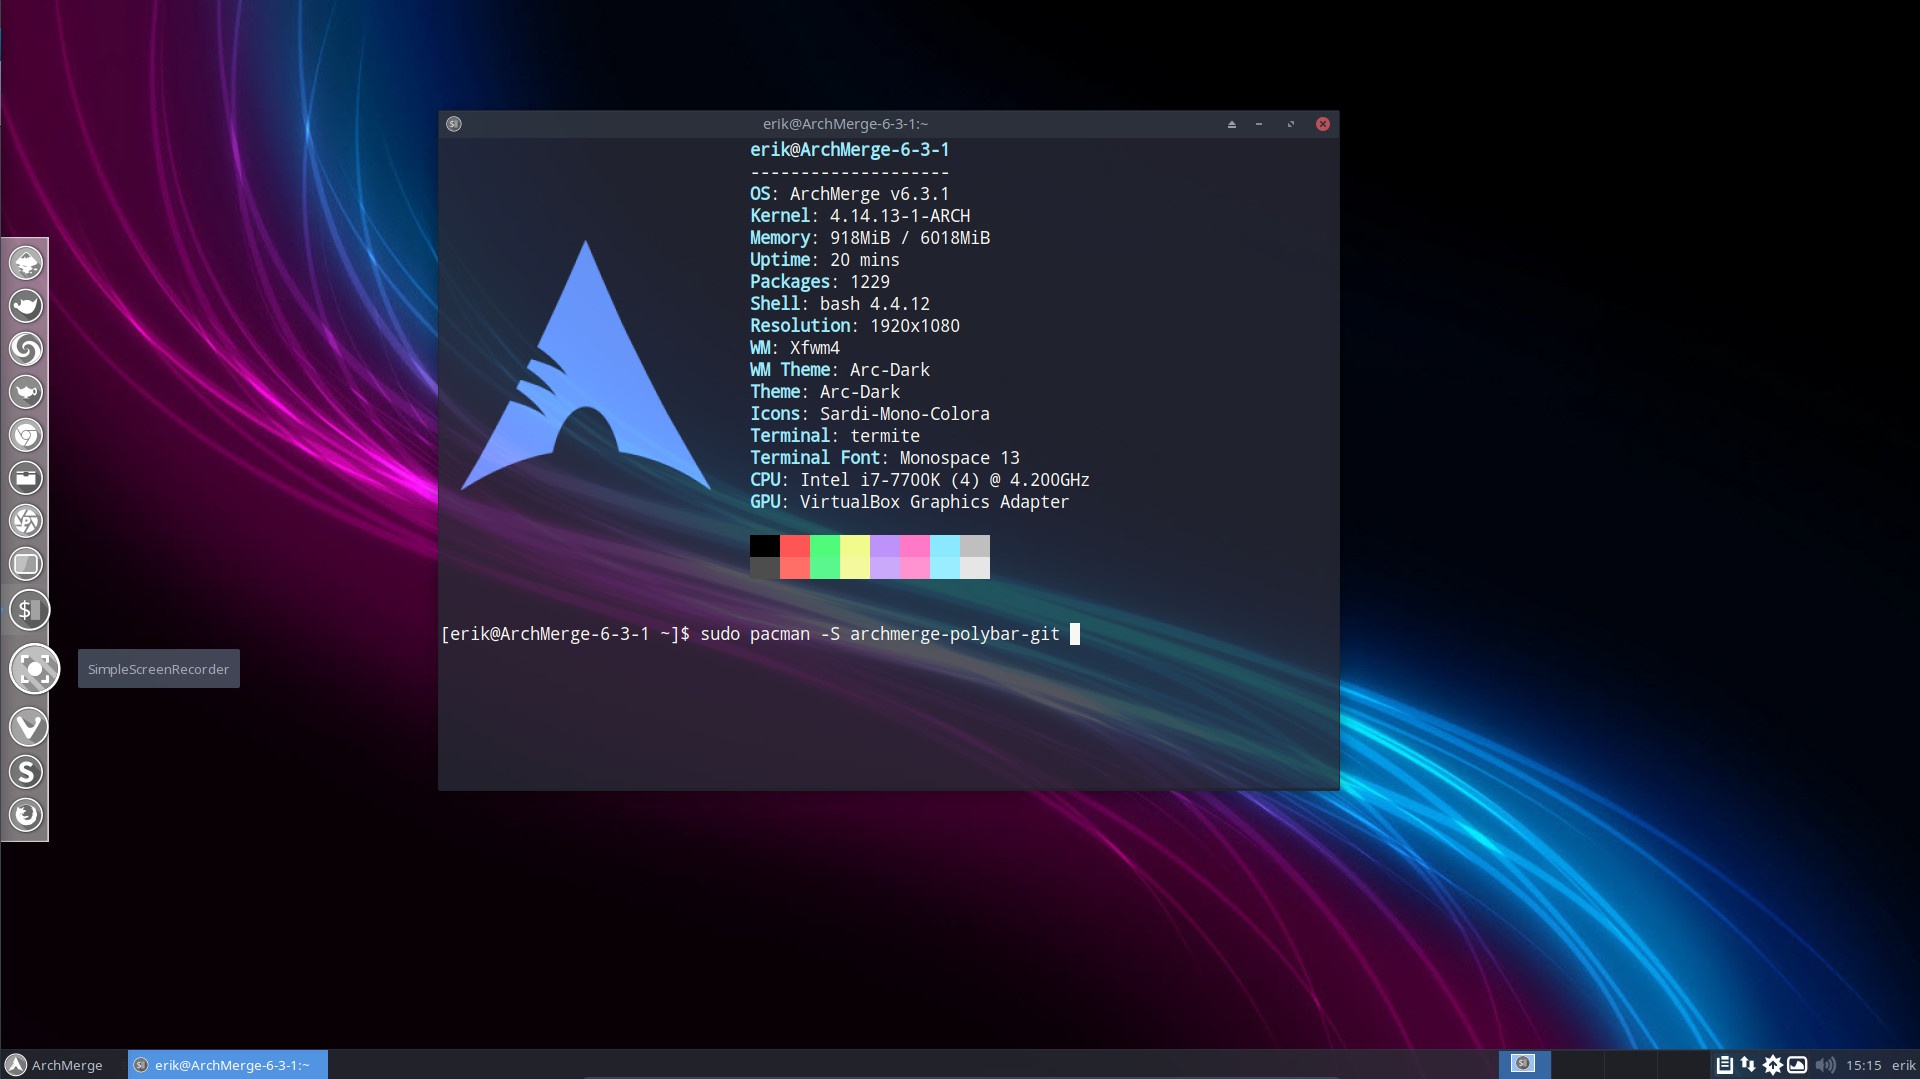Click the 'Shell: bash 4.4.12' line
1920x1079 pixels.
click(x=840, y=304)
